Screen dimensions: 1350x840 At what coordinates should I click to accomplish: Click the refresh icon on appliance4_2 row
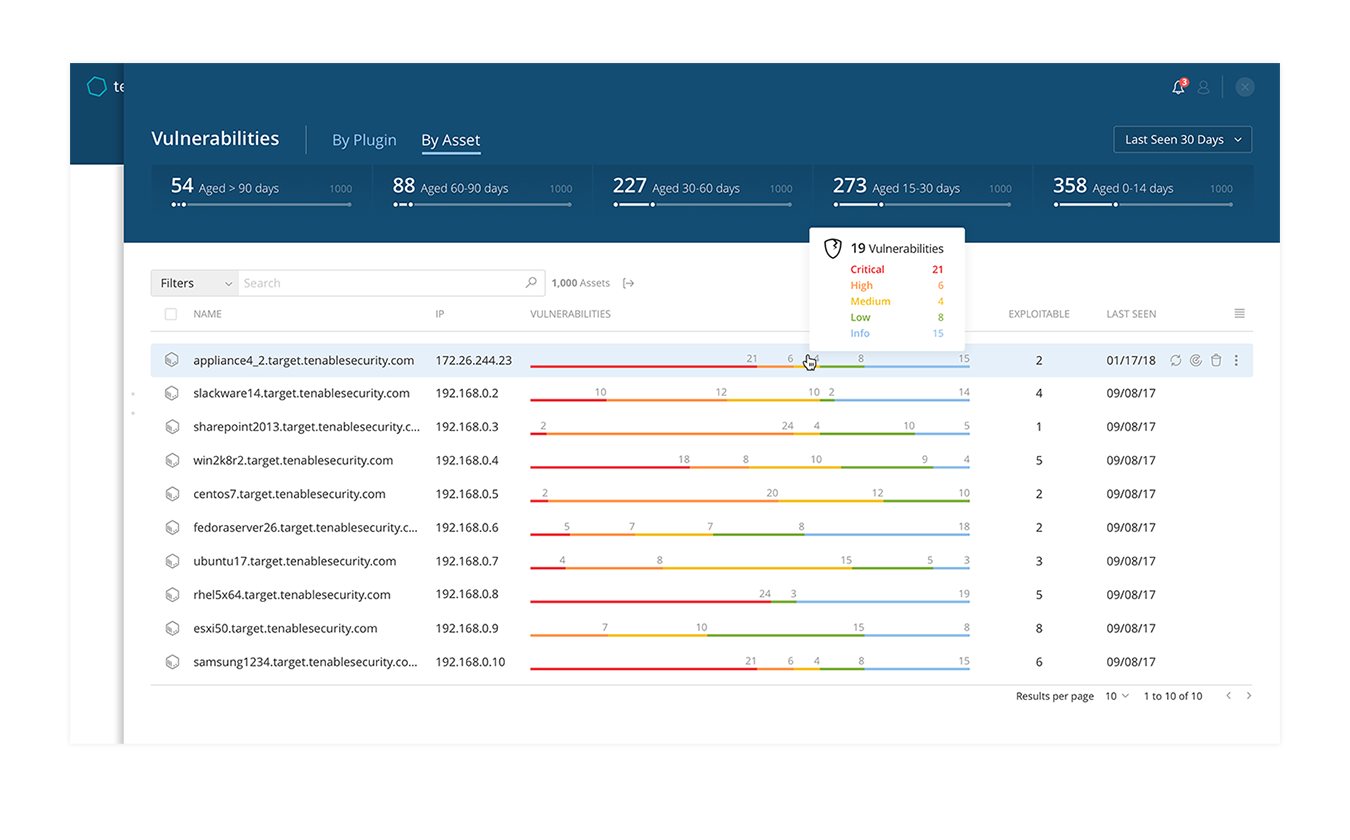1176,361
